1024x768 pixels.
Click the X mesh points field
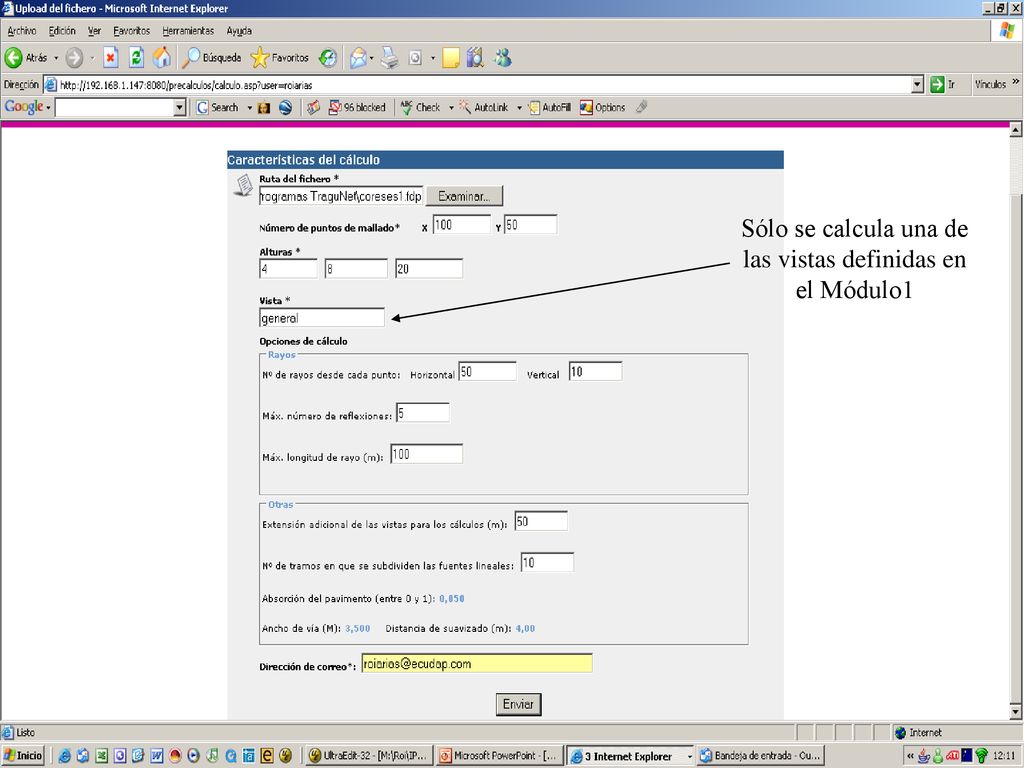coord(461,225)
